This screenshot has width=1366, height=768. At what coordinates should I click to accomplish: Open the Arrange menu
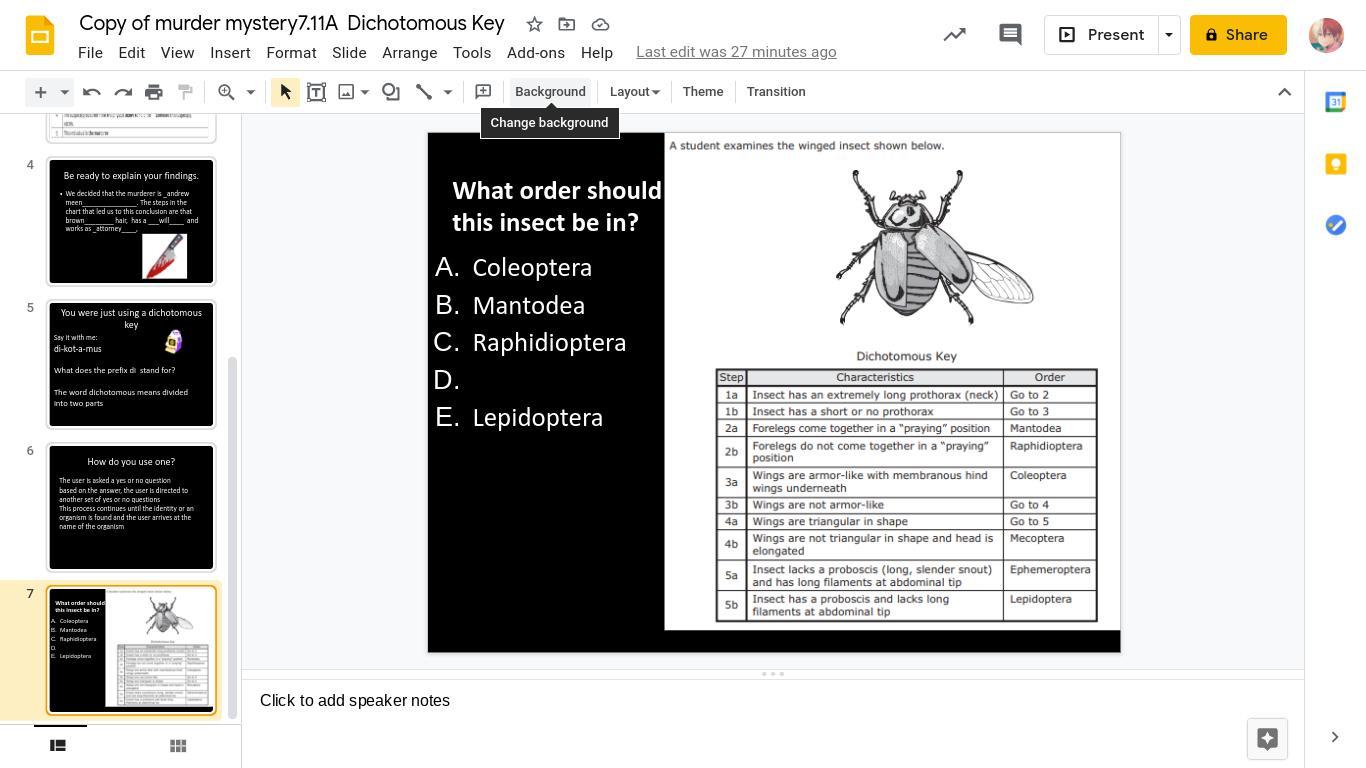(410, 52)
